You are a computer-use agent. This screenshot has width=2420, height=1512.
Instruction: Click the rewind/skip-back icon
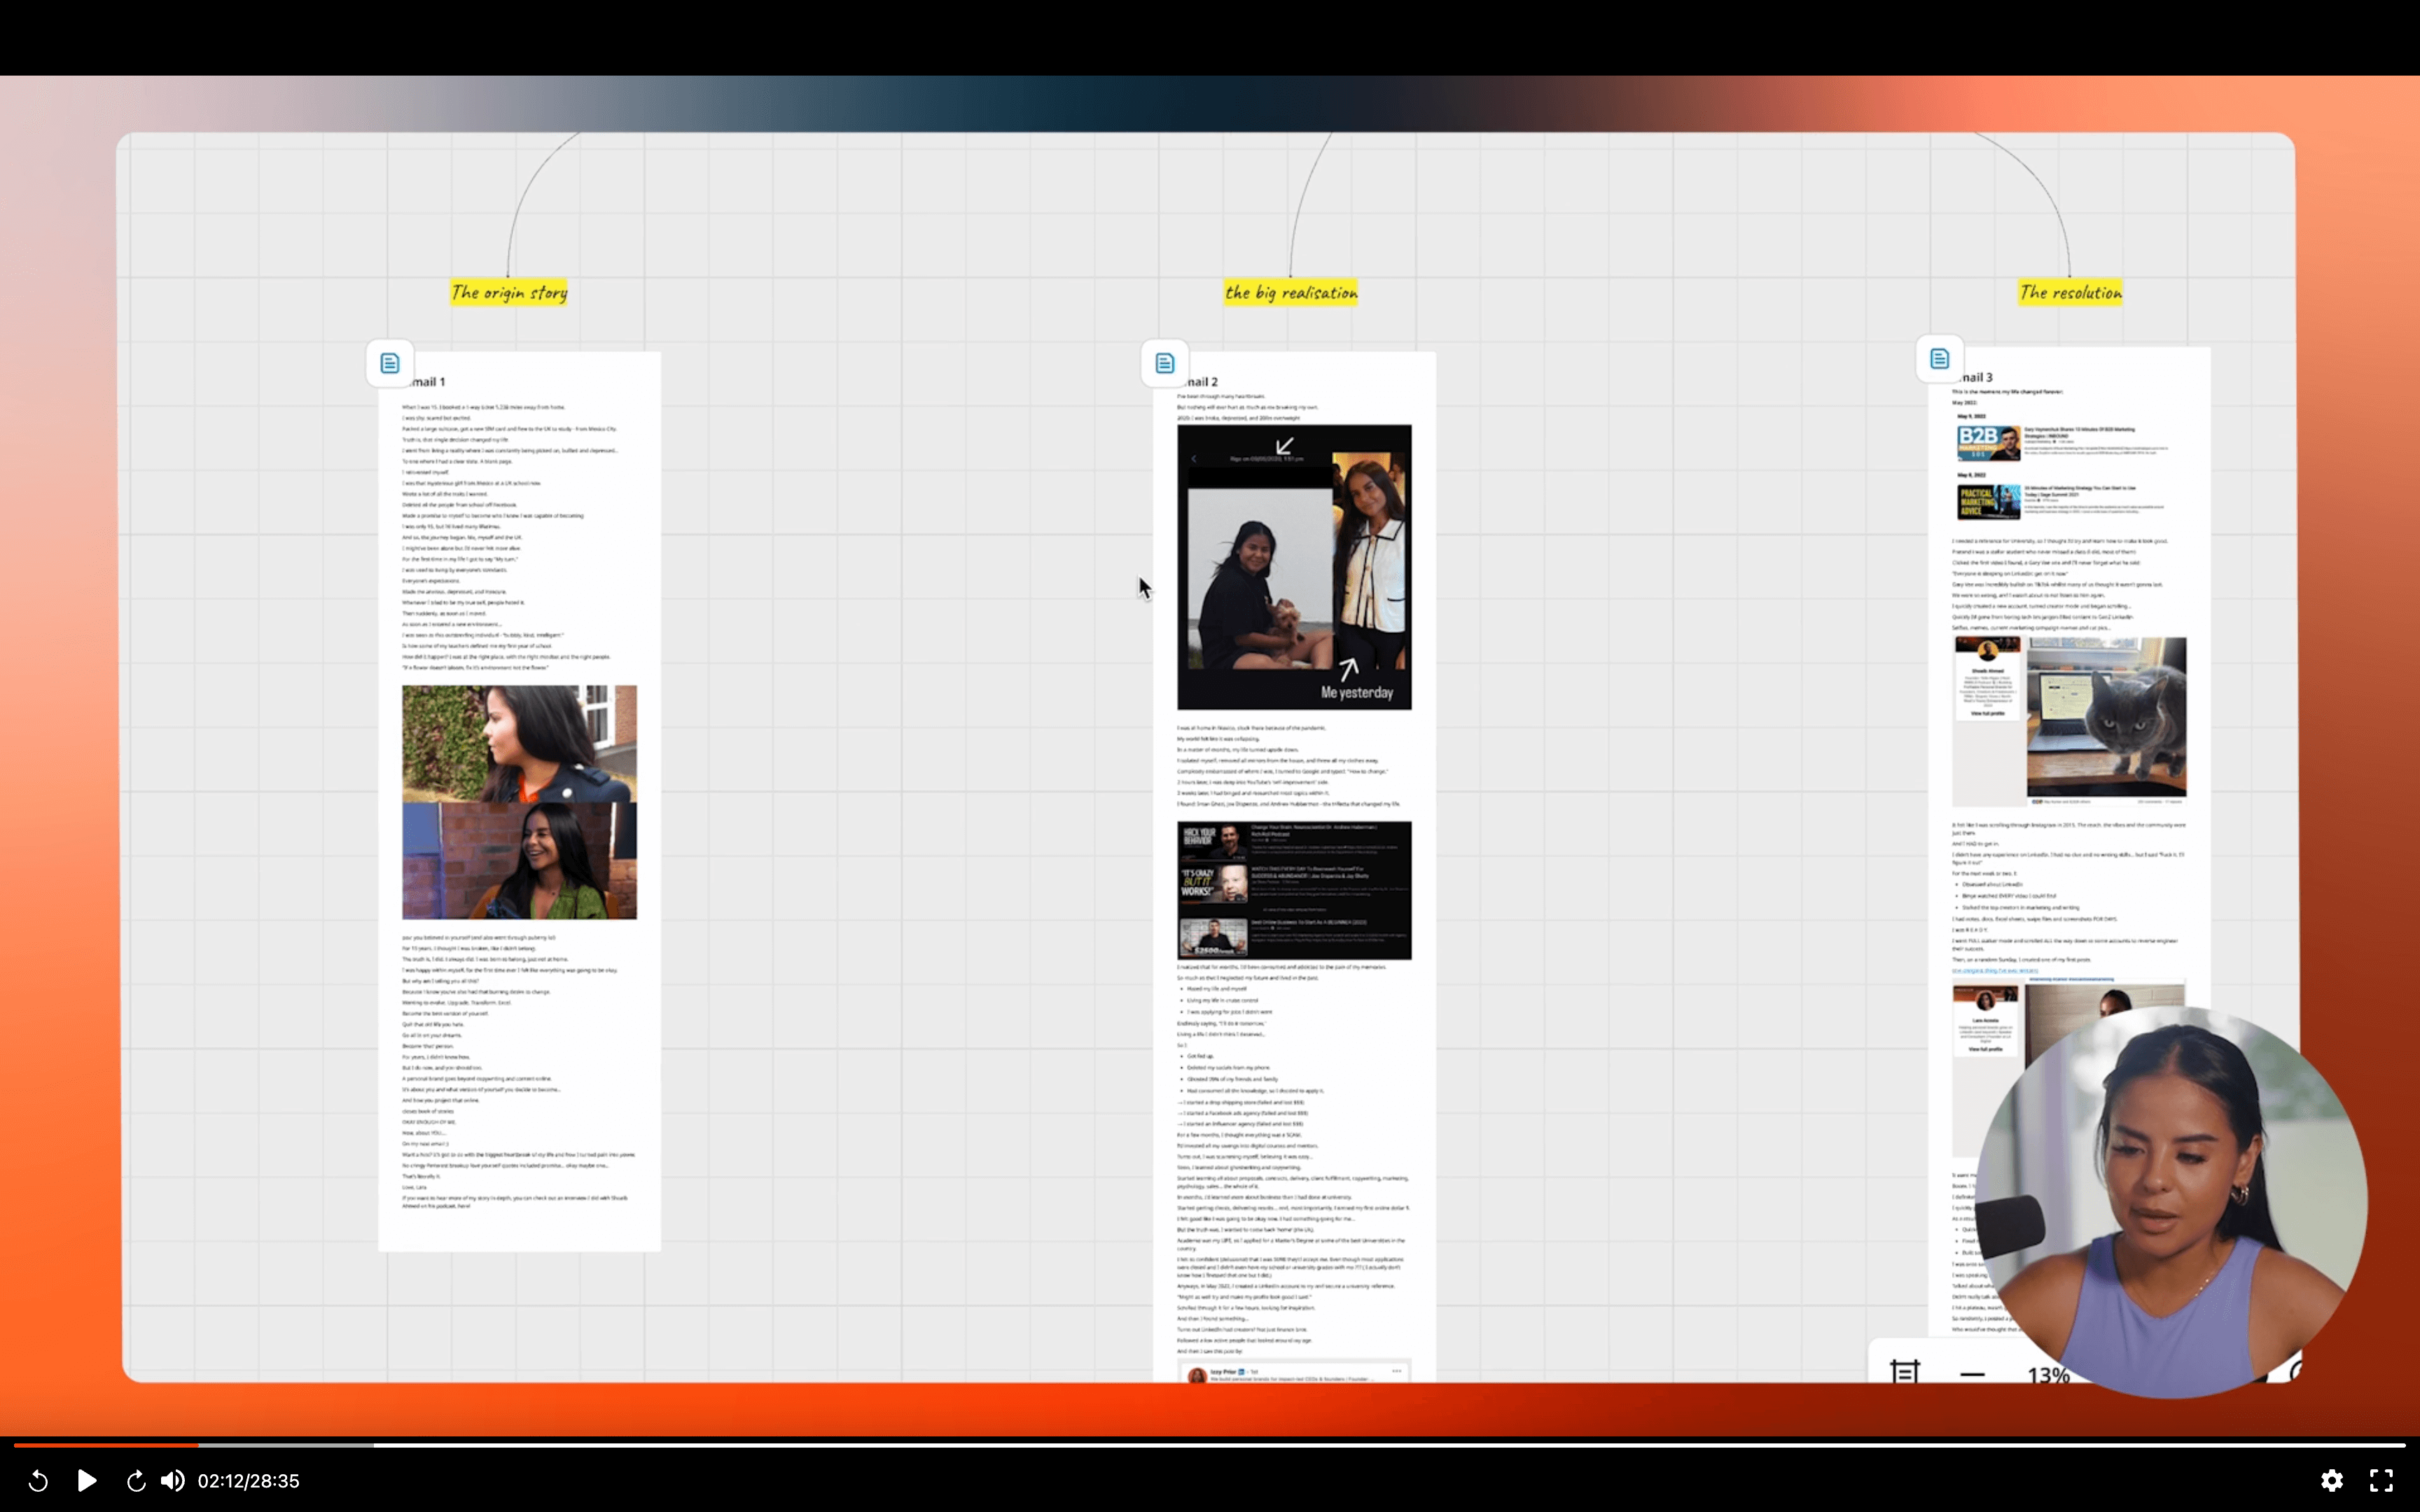(38, 1481)
